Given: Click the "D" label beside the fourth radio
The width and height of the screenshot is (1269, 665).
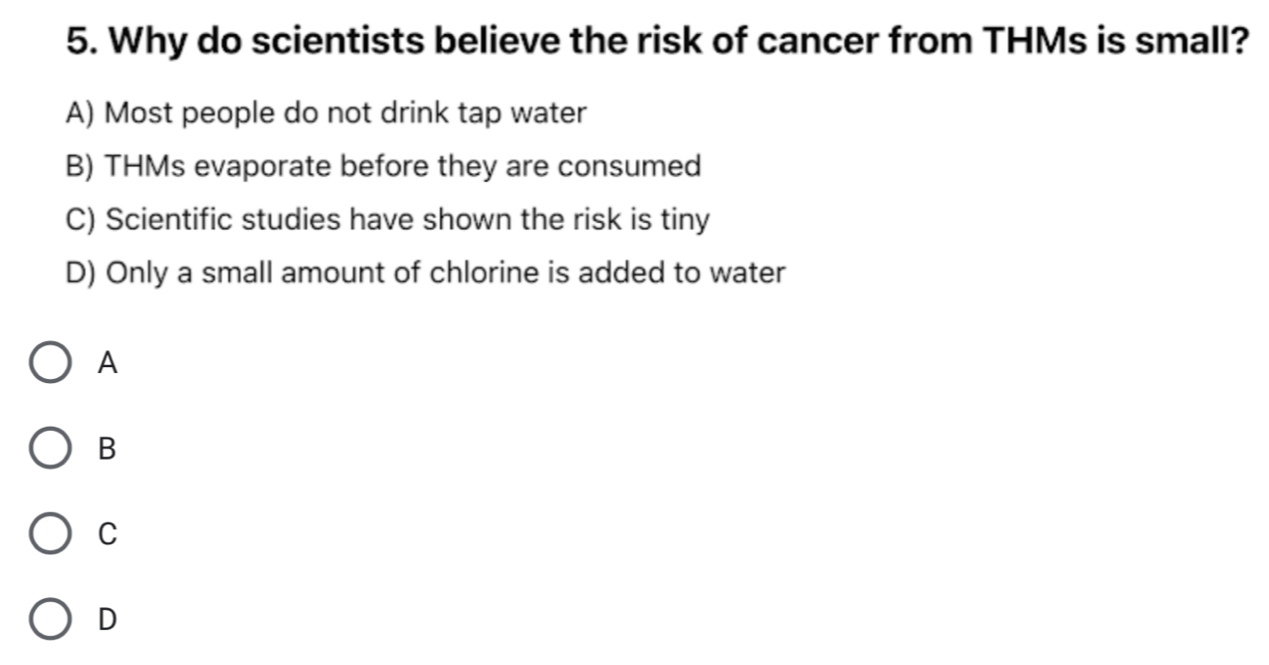Looking at the screenshot, I should click(x=108, y=621).
